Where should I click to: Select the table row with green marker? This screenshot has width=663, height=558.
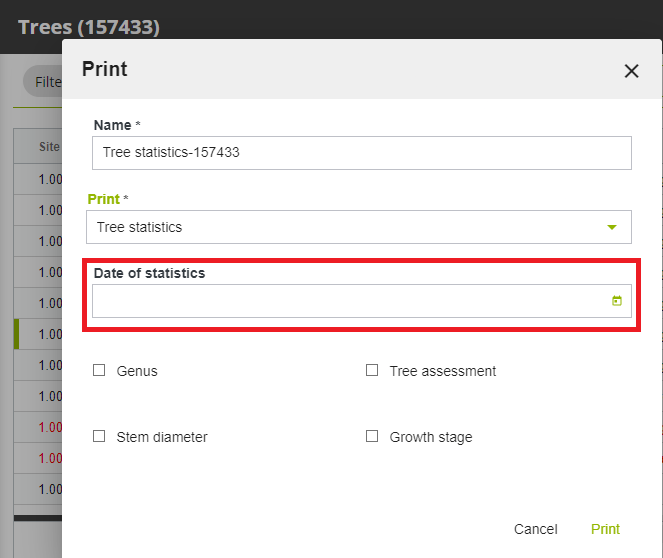pyautogui.click(x=40, y=334)
